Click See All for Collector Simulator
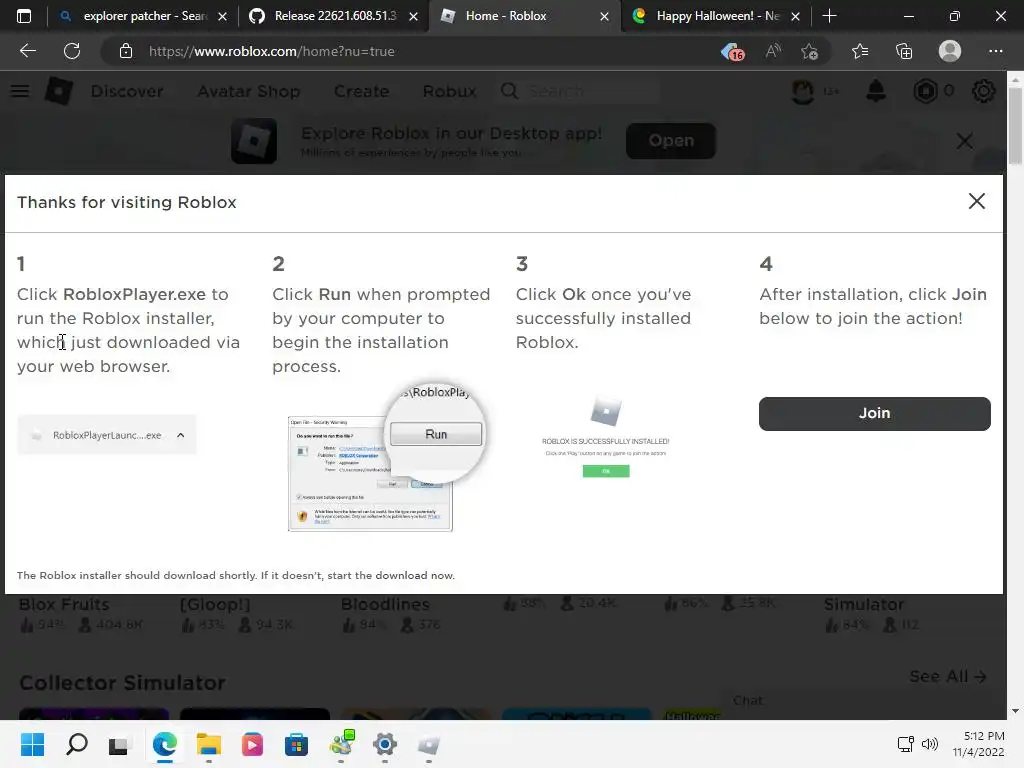 948,677
